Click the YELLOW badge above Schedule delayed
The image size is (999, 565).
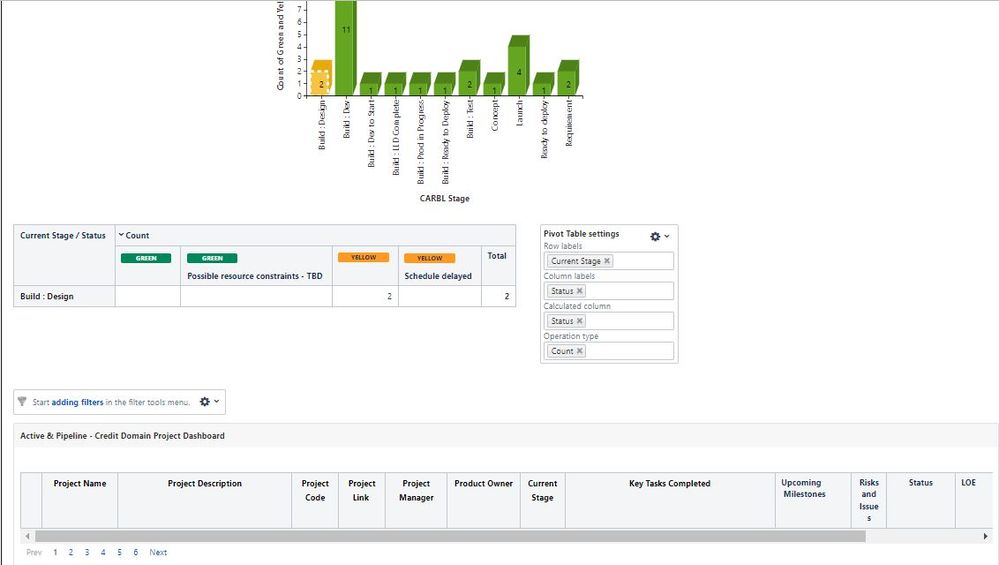tap(429, 258)
